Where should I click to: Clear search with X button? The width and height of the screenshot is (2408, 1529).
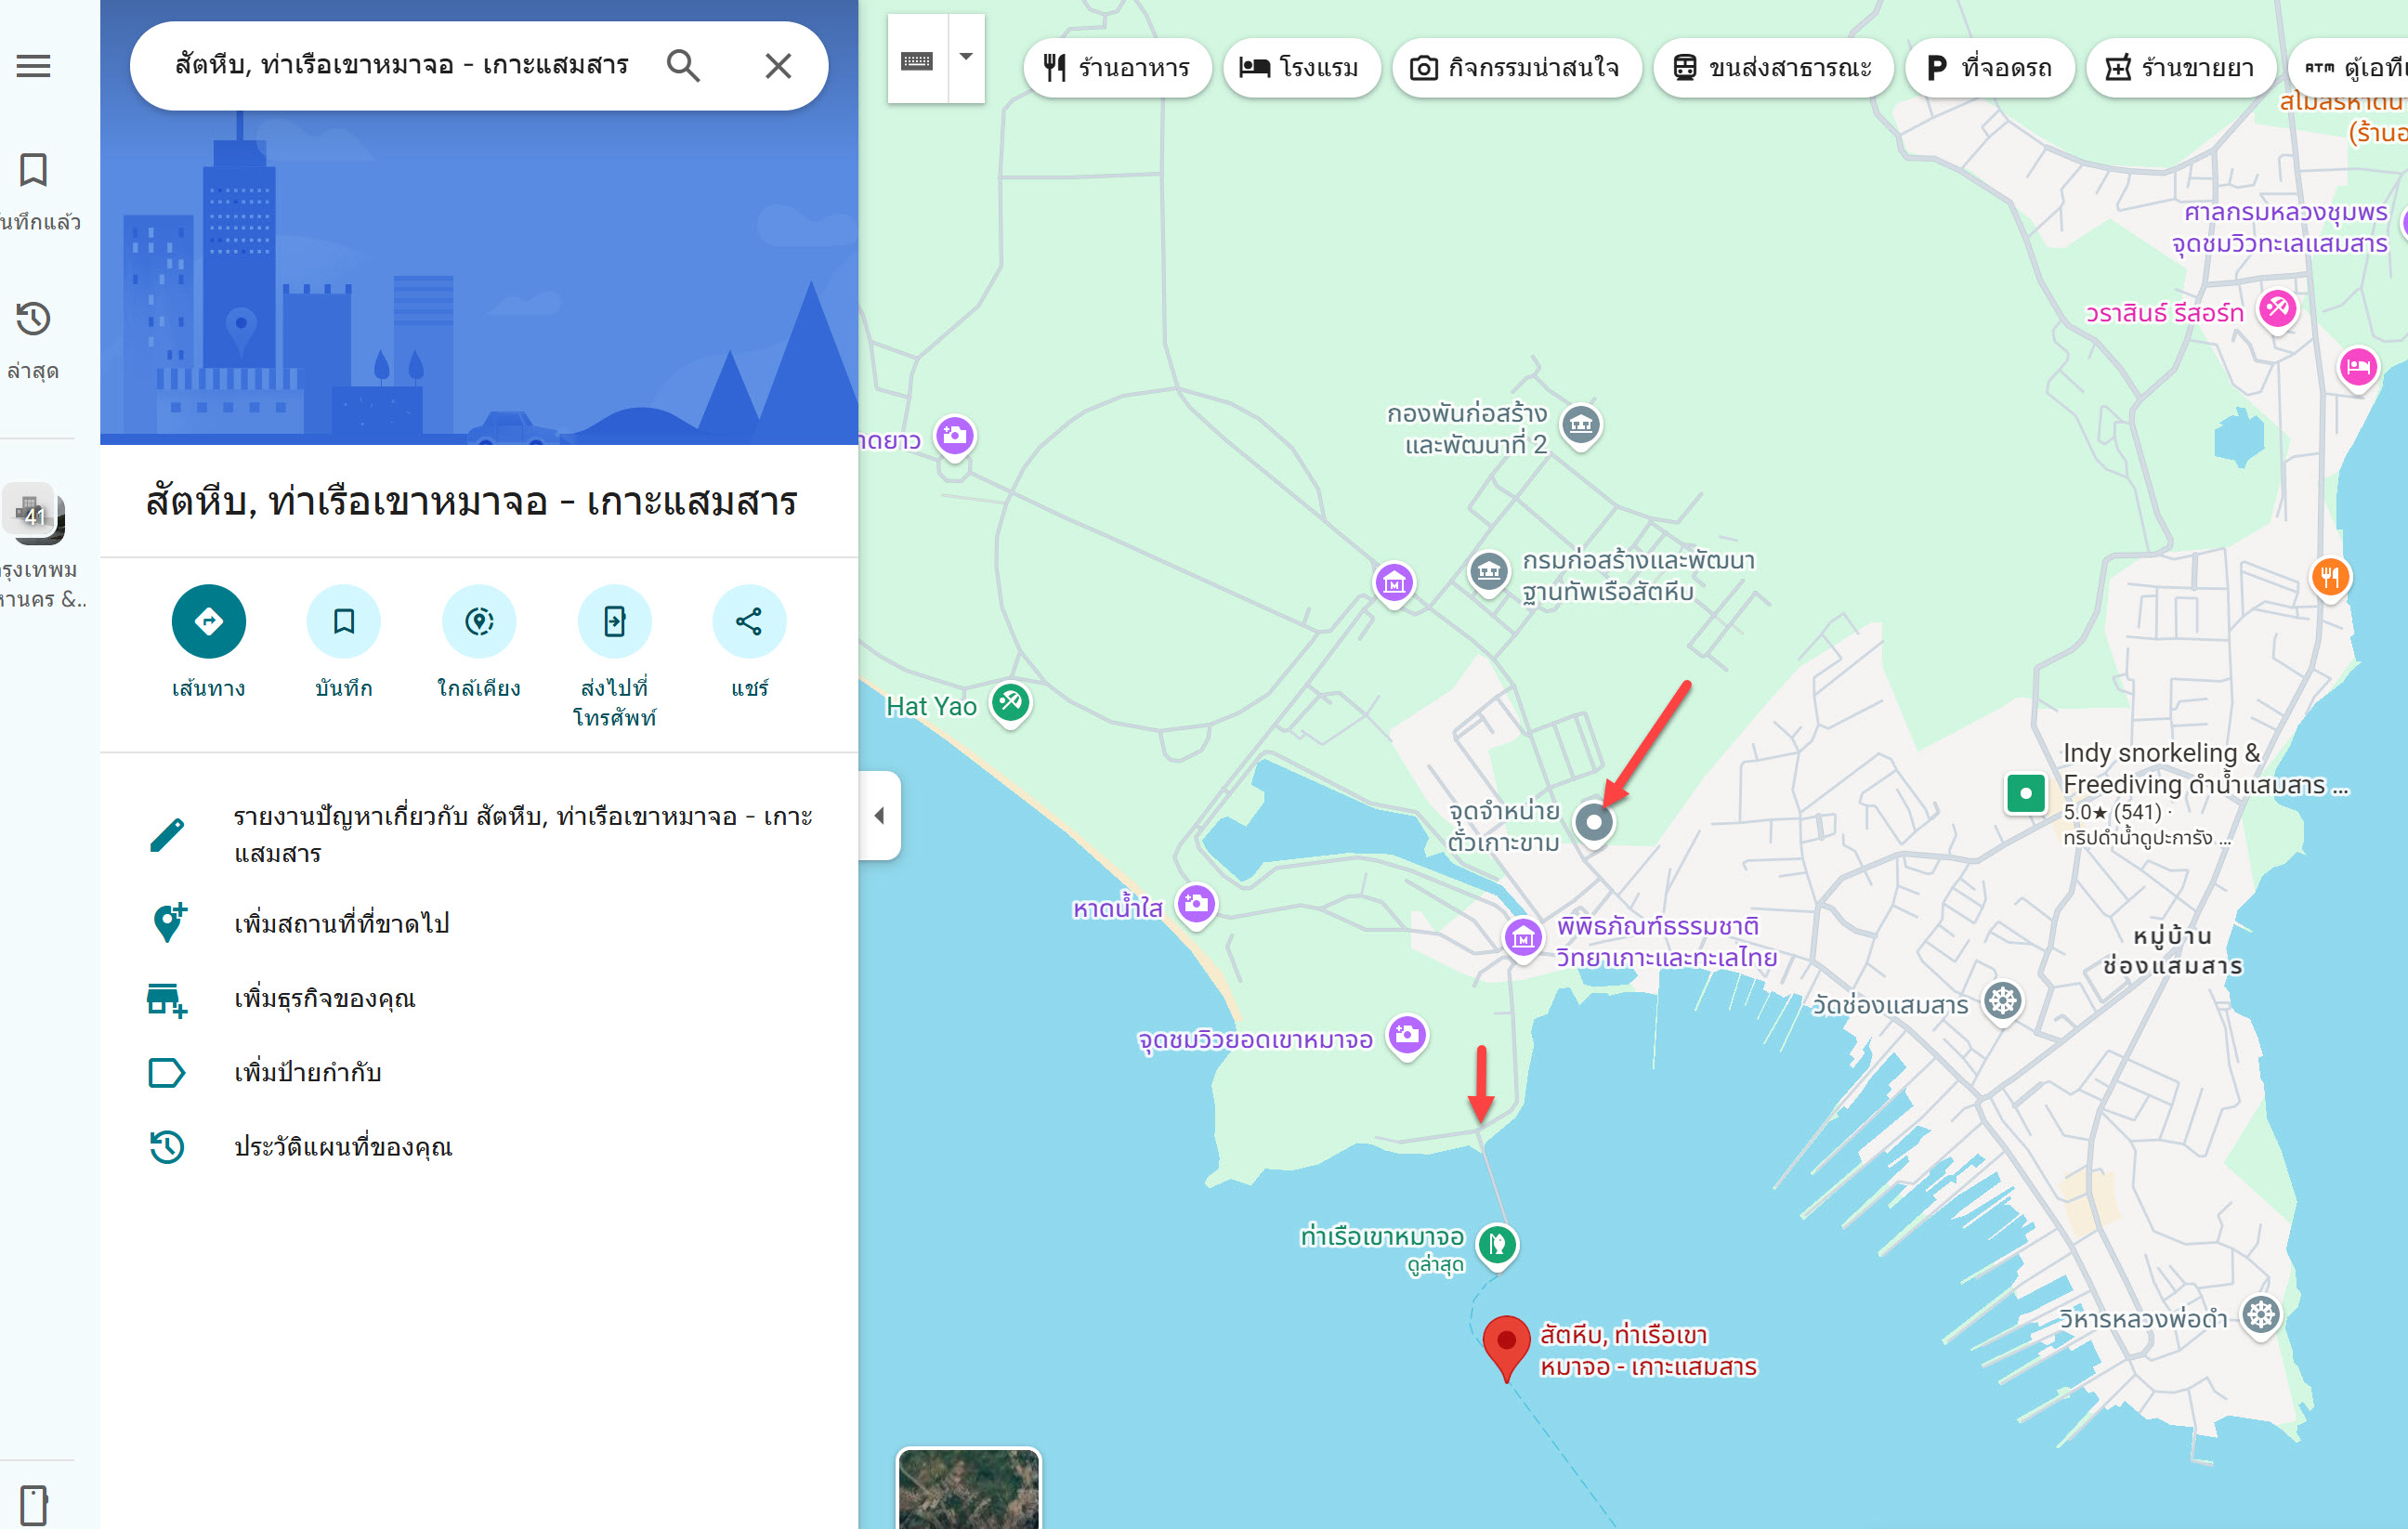coord(778,66)
